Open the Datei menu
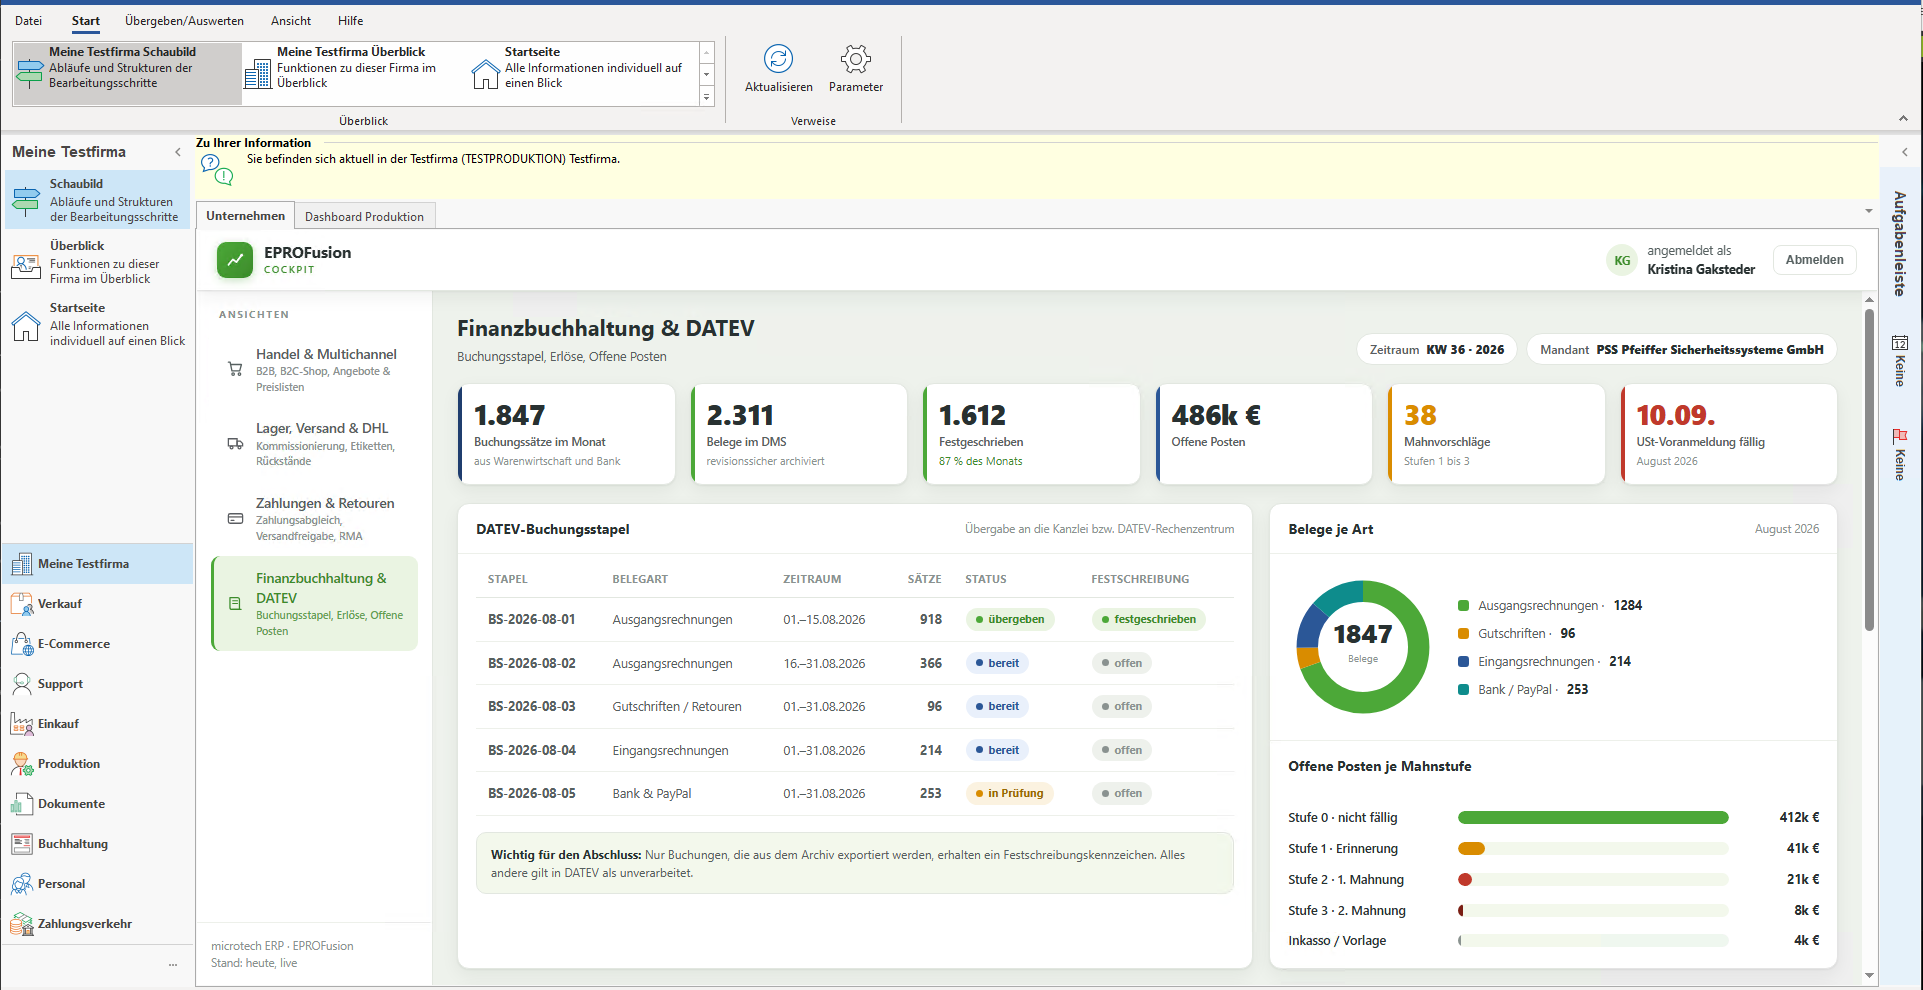The width and height of the screenshot is (1923, 990). point(29,20)
